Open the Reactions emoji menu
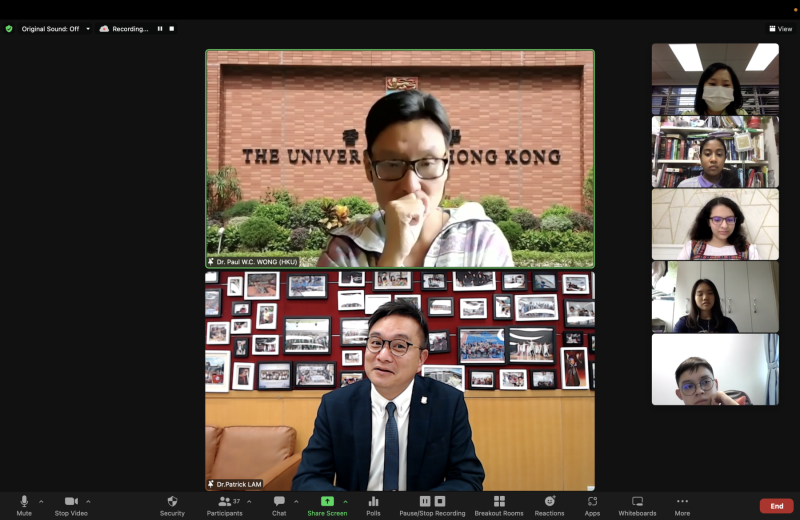Screen dimensions: 800x520 click(549, 505)
